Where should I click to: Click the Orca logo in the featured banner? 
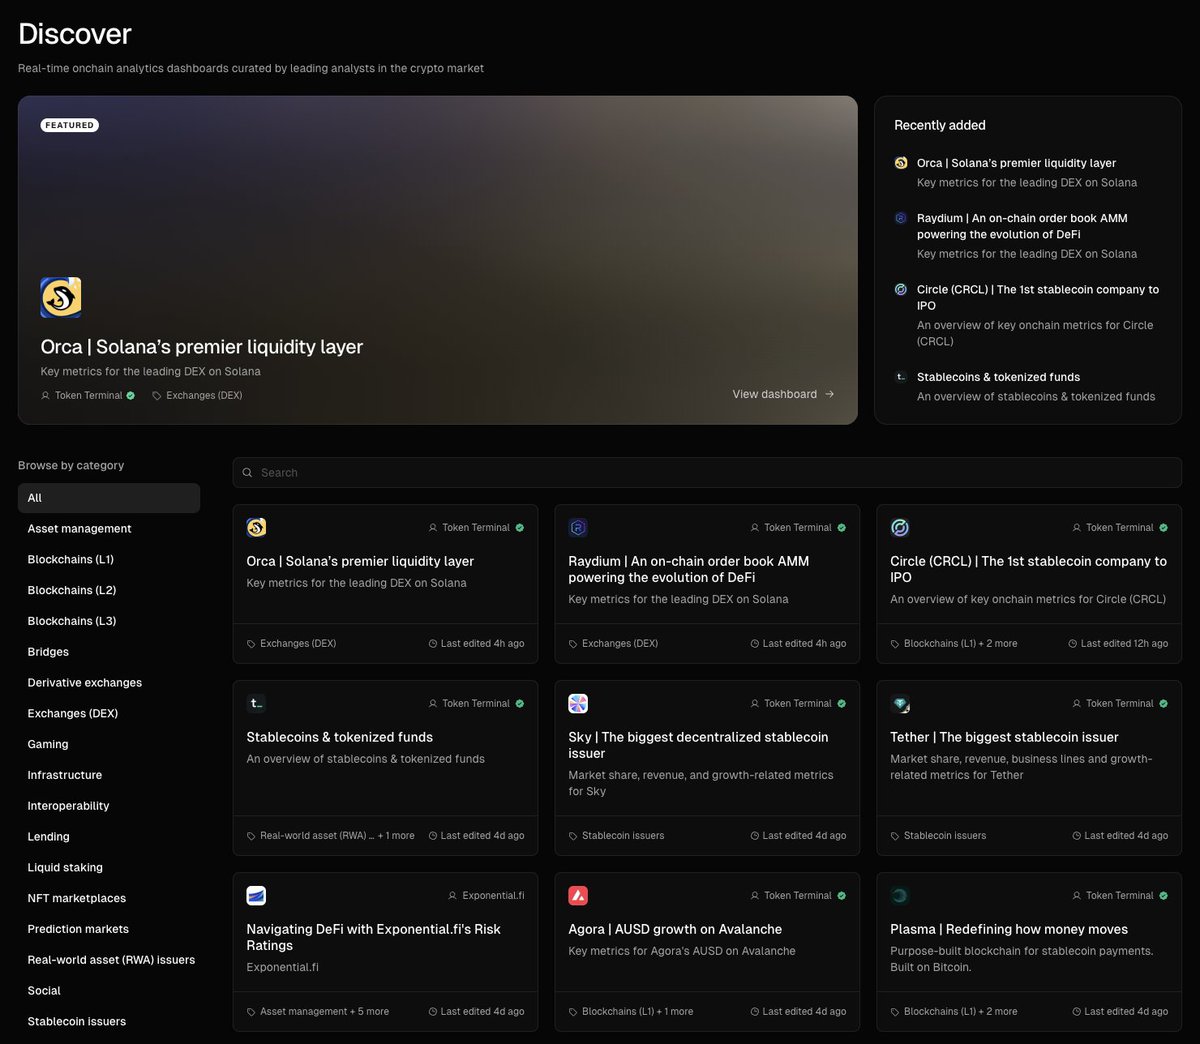click(61, 298)
